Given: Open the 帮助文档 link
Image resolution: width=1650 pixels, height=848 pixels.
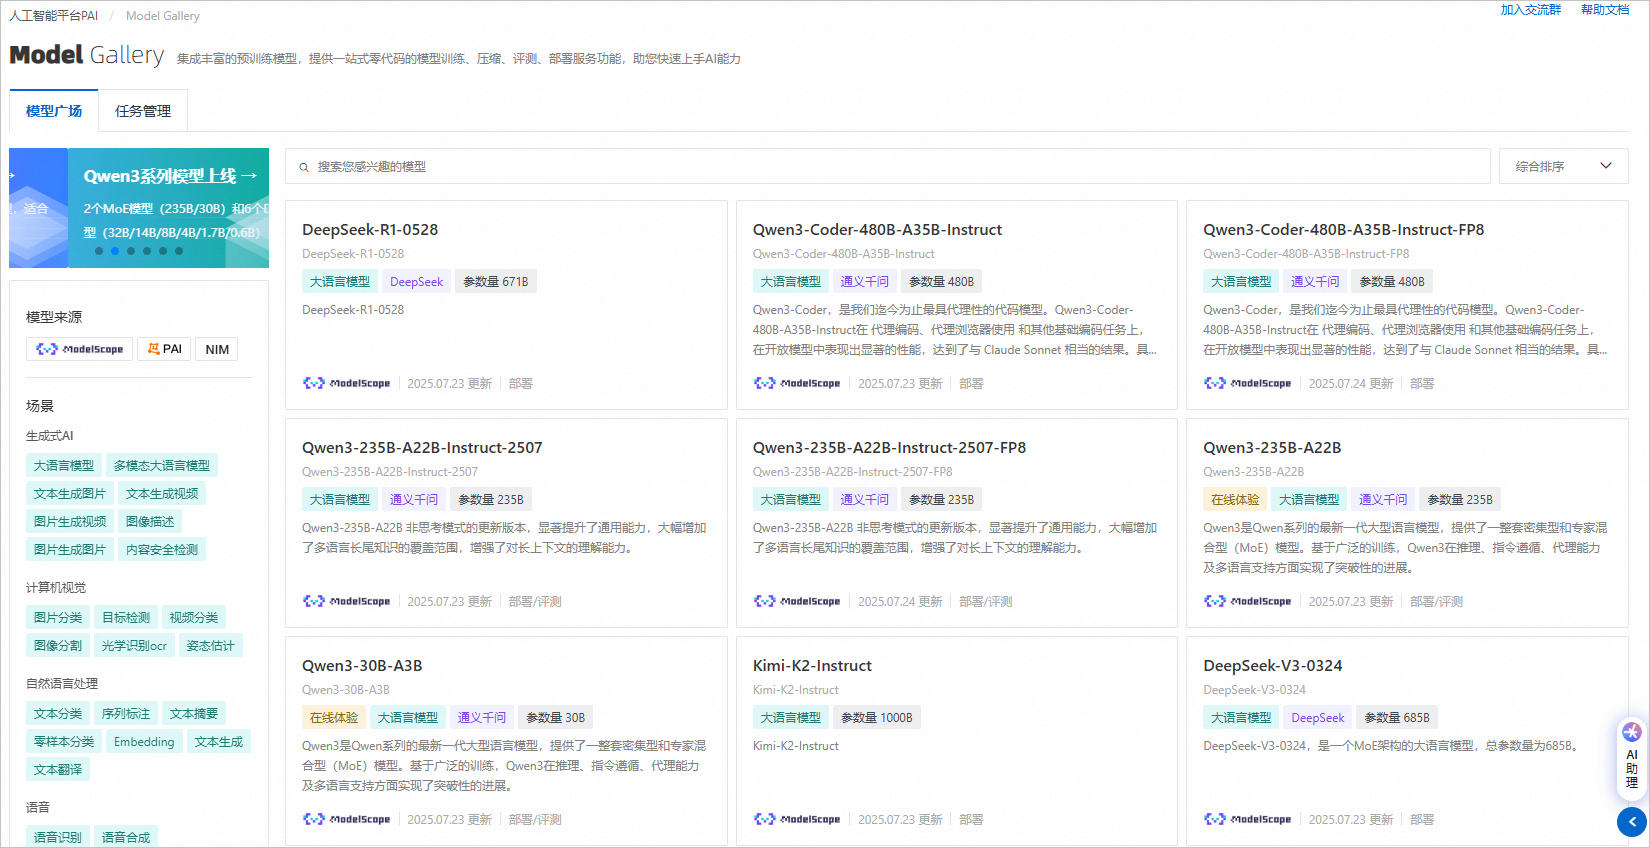Looking at the screenshot, I should (1605, 10).
